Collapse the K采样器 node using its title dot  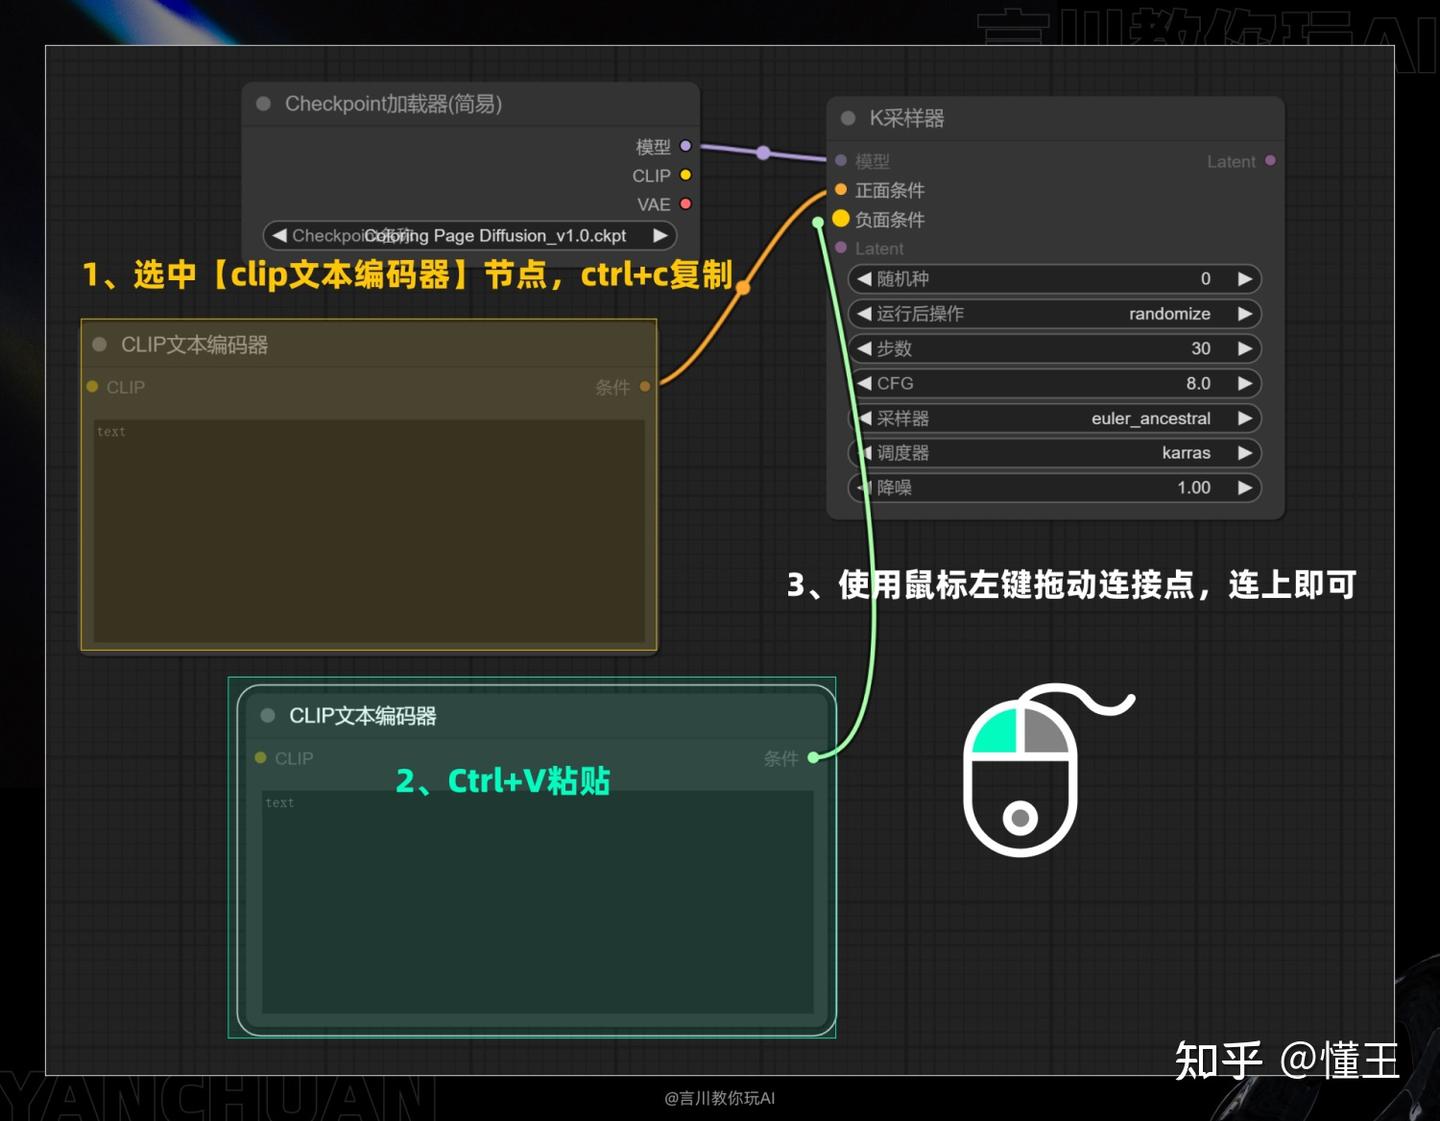pyautogui.click(x=848, y=118)
